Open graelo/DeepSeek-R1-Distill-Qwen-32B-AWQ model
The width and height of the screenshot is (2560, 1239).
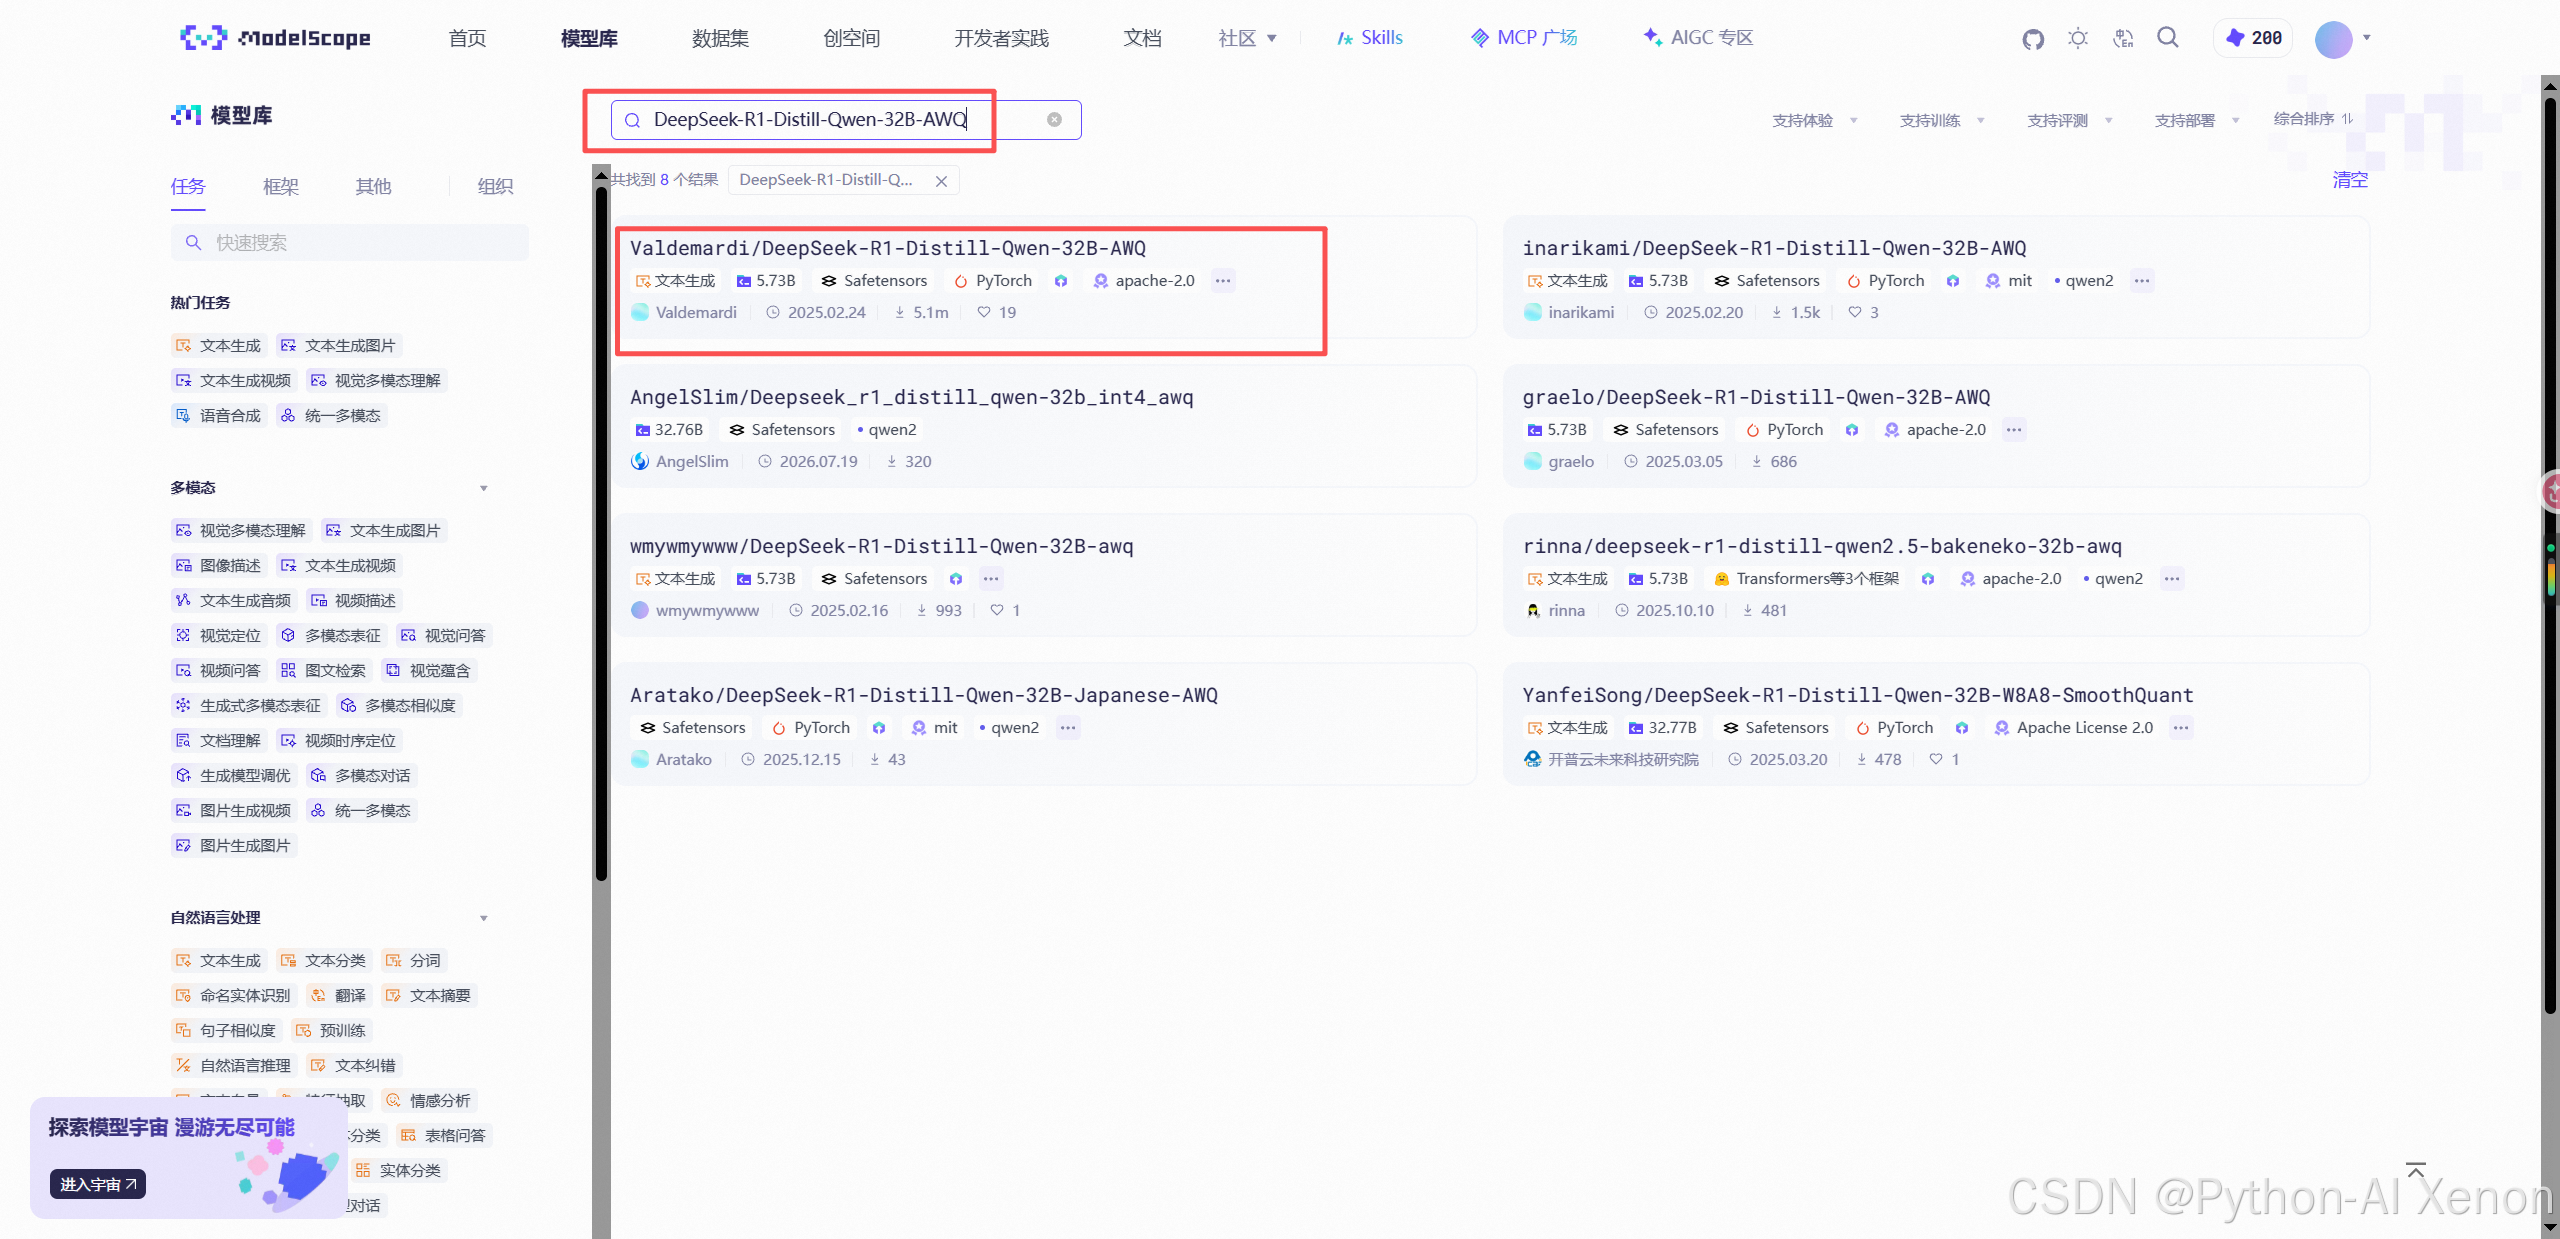pyautogui.click(x=1756, y=397)
